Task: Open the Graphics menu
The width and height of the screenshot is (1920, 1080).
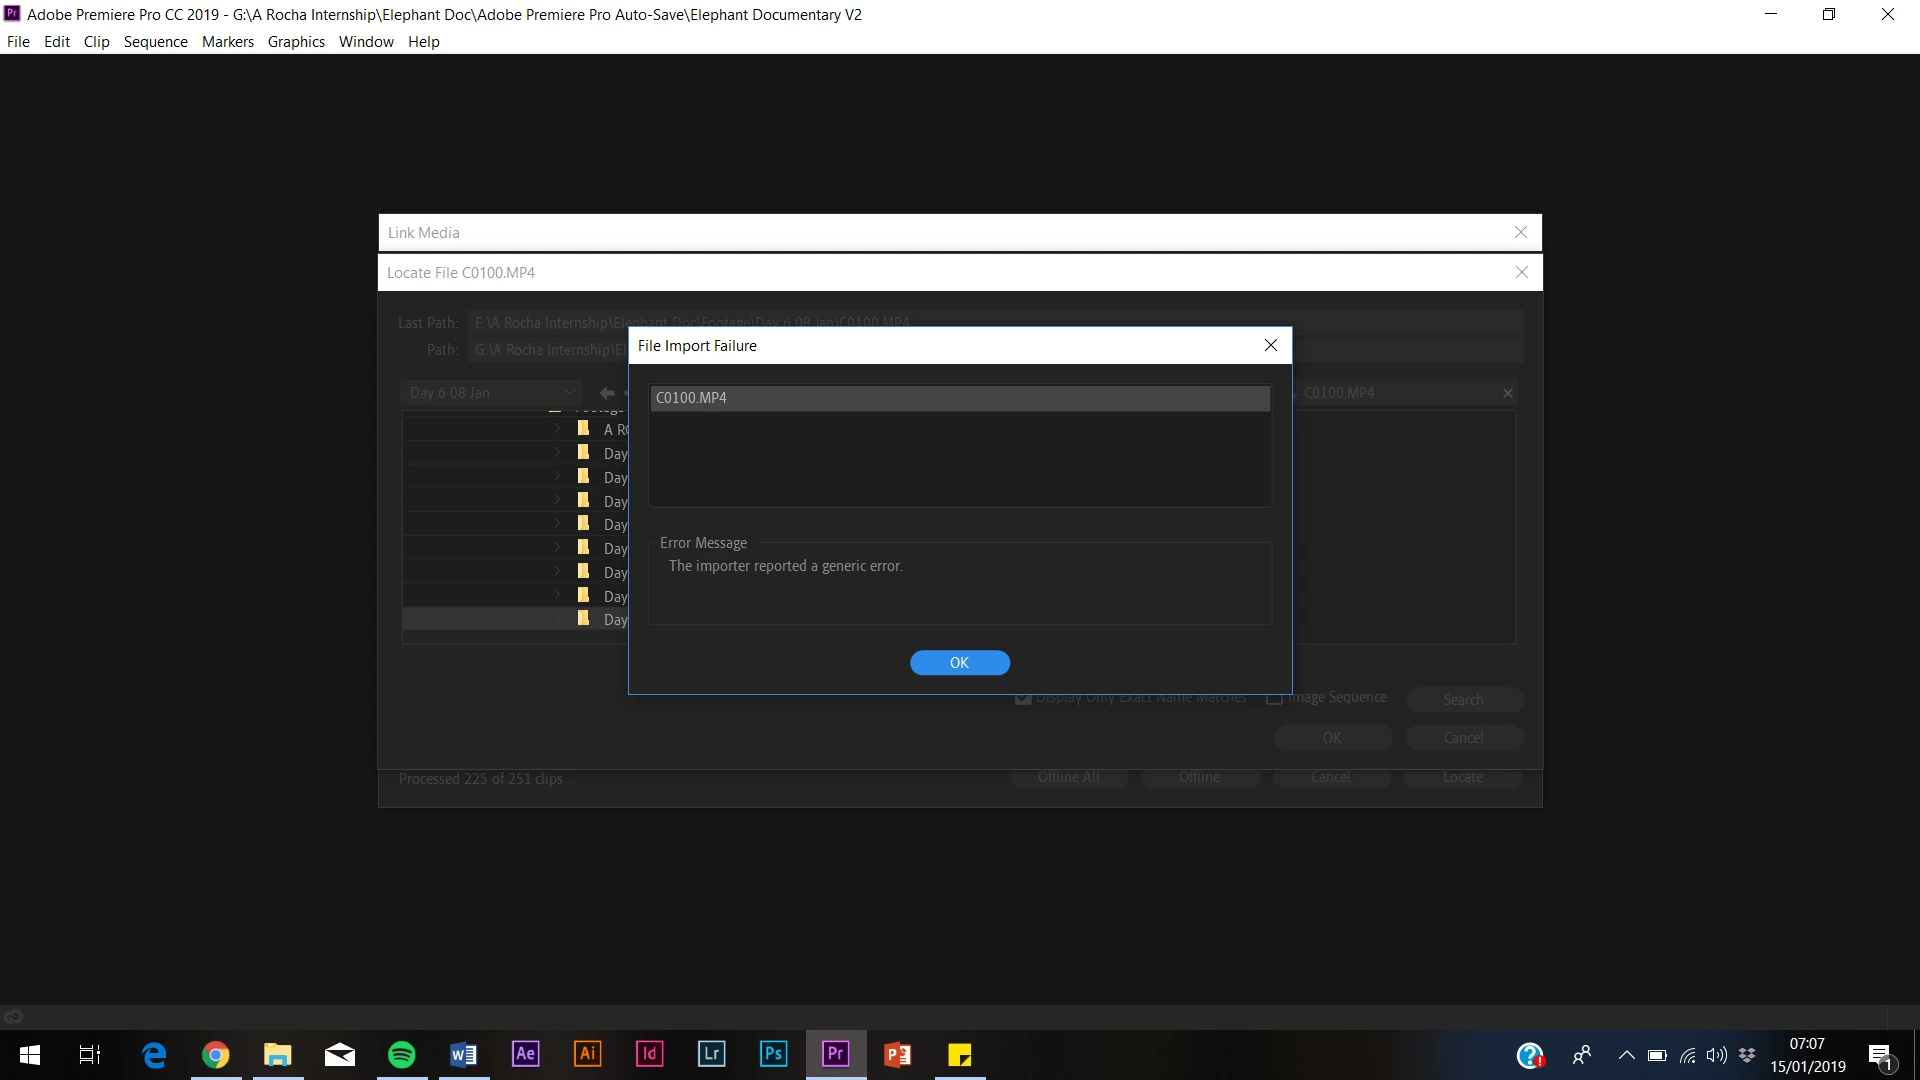Action: click(296, 41)
